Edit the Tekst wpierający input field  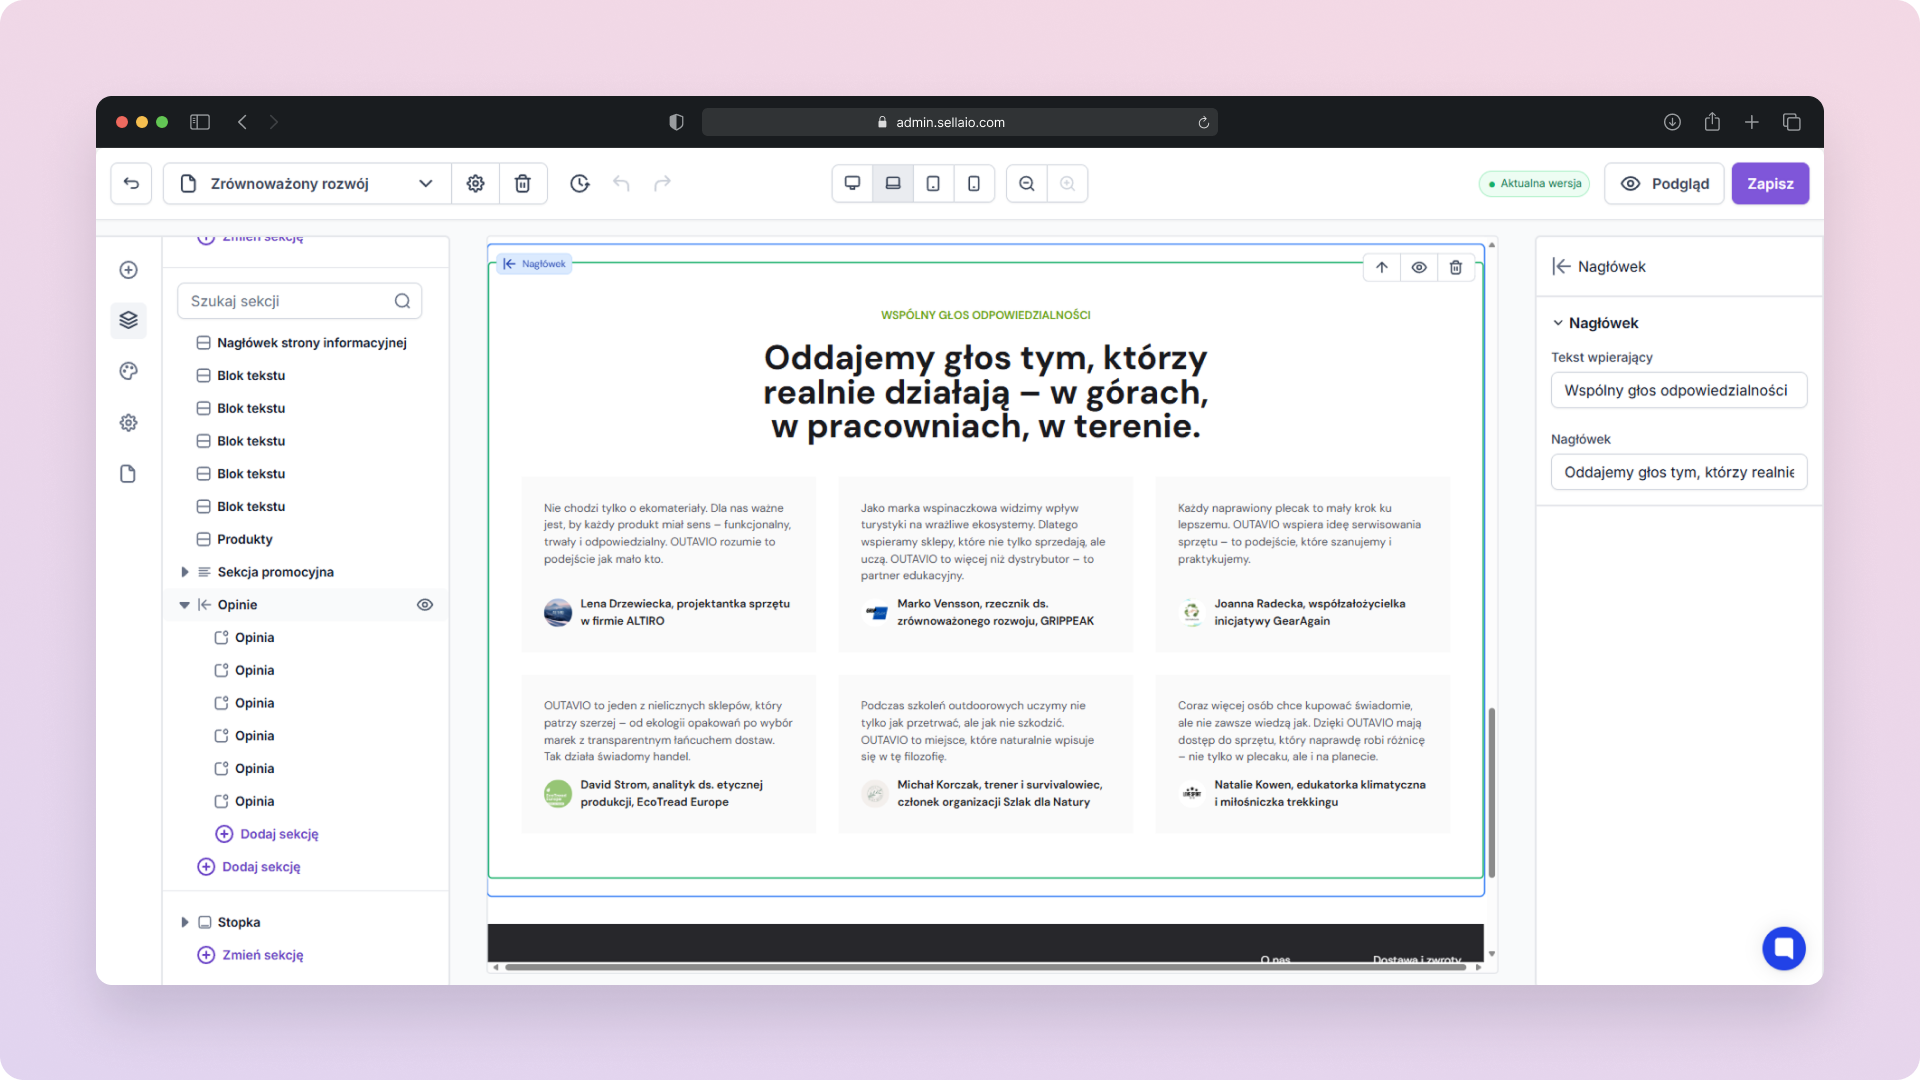pyautogui.click(x=1679, y=390)
